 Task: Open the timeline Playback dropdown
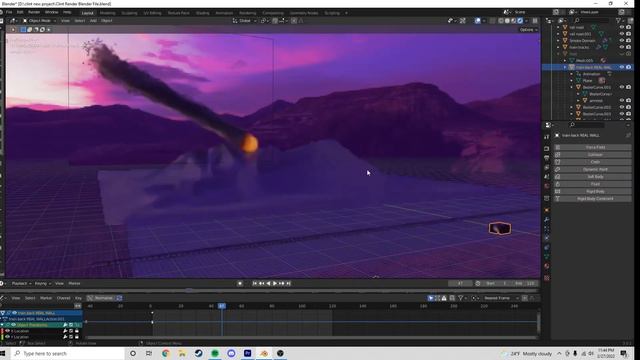click(x=21, y=283)
